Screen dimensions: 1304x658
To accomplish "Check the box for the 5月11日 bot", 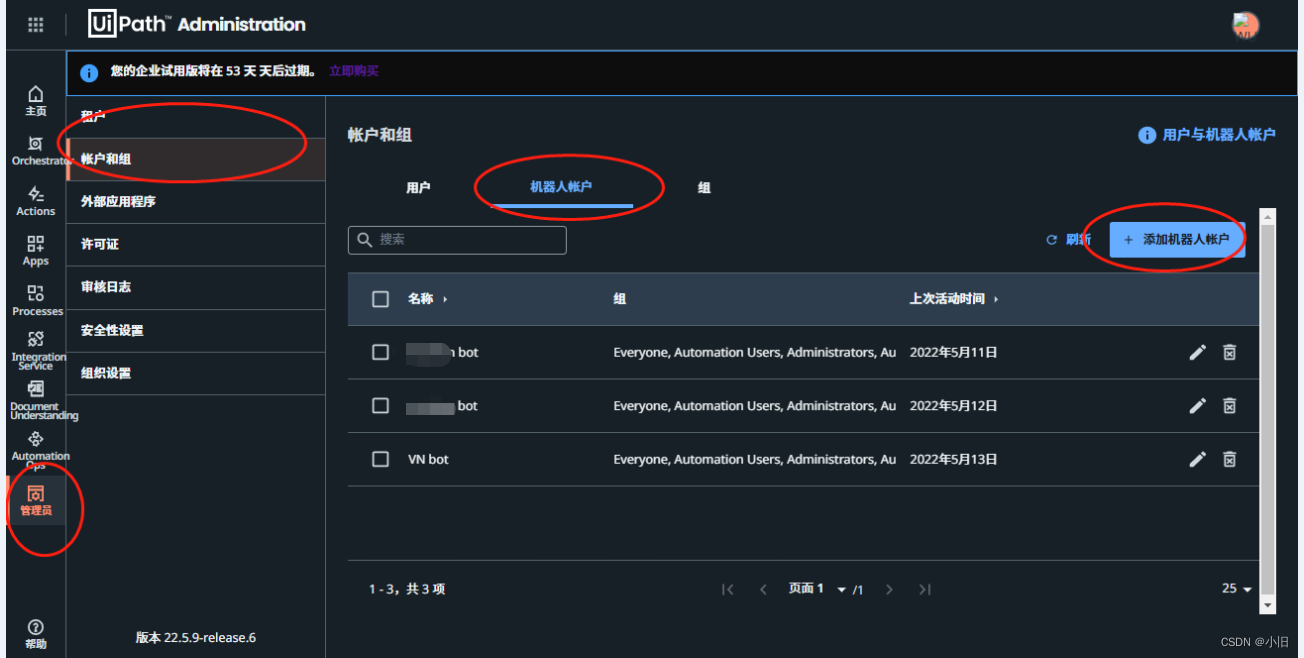I will click(380, 352).
